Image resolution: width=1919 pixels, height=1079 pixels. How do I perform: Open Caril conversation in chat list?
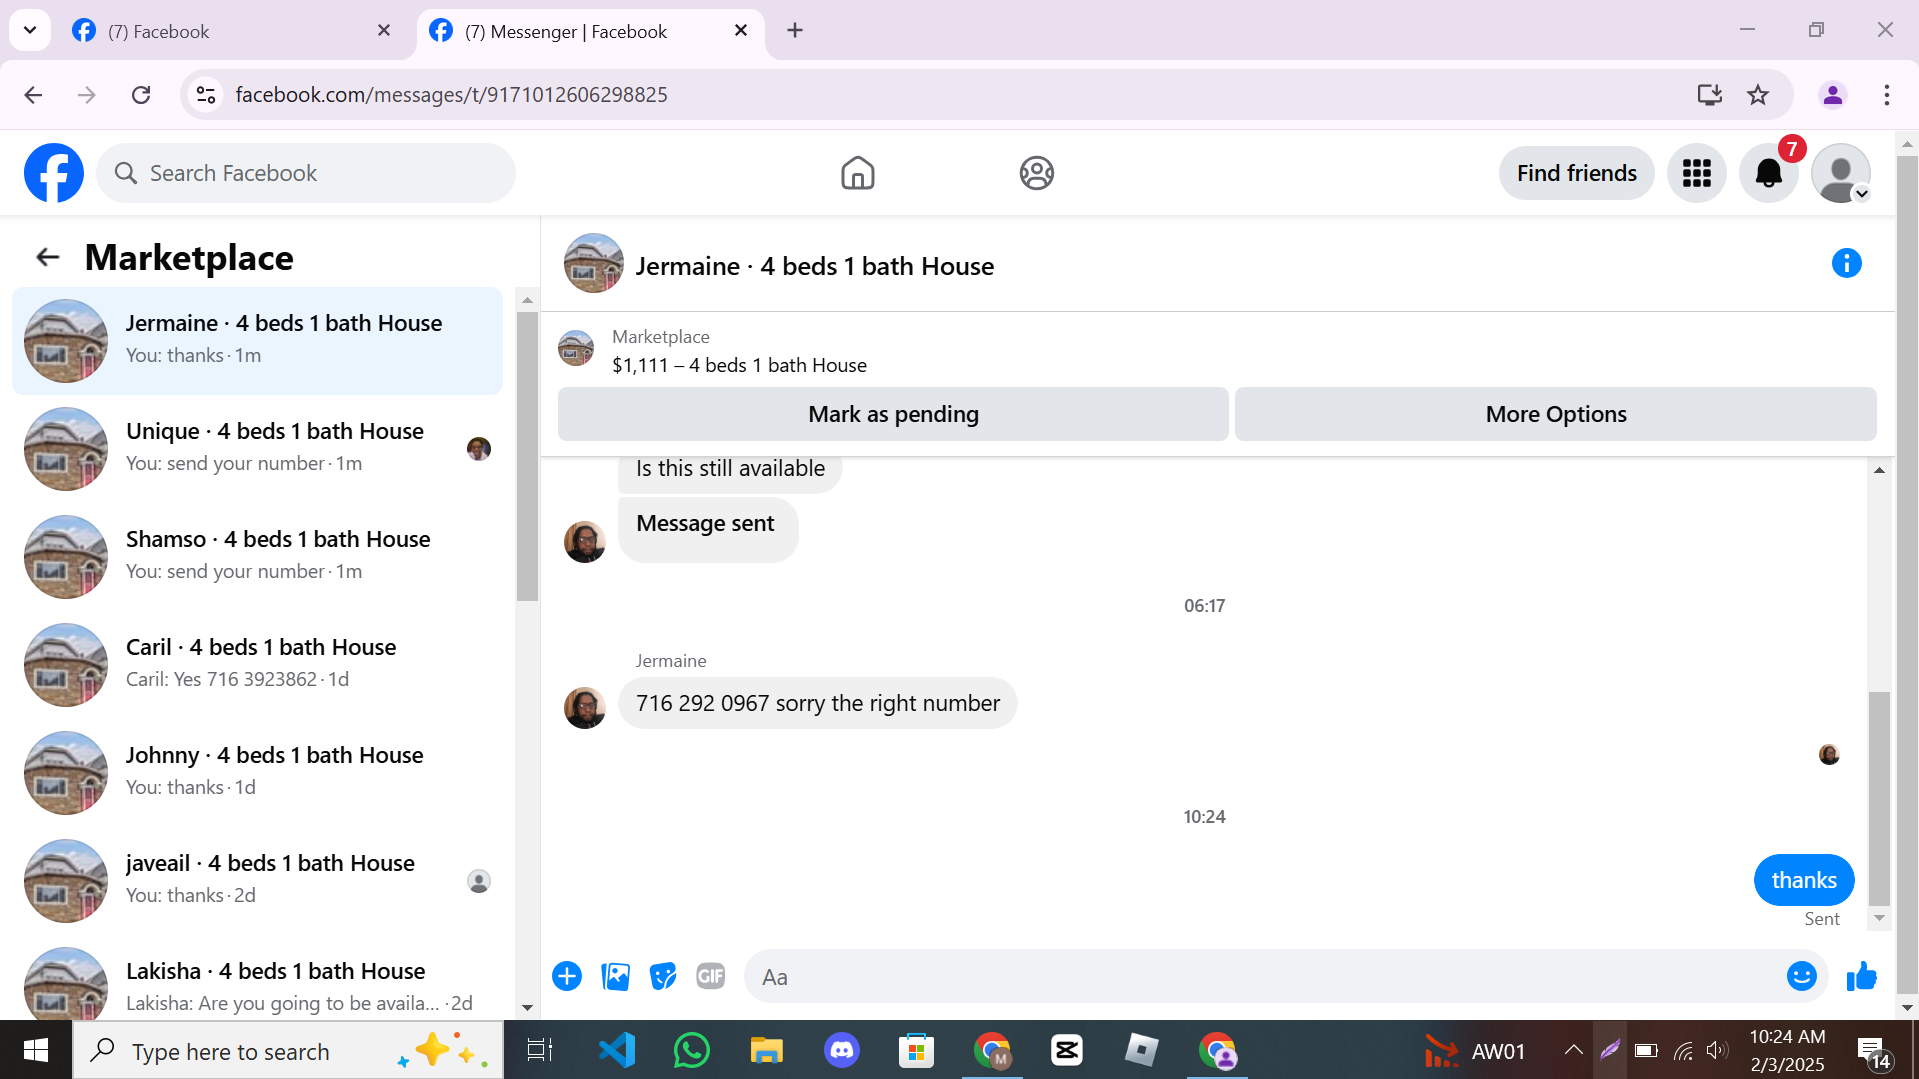pyautogui.click(x=257, y=664)
